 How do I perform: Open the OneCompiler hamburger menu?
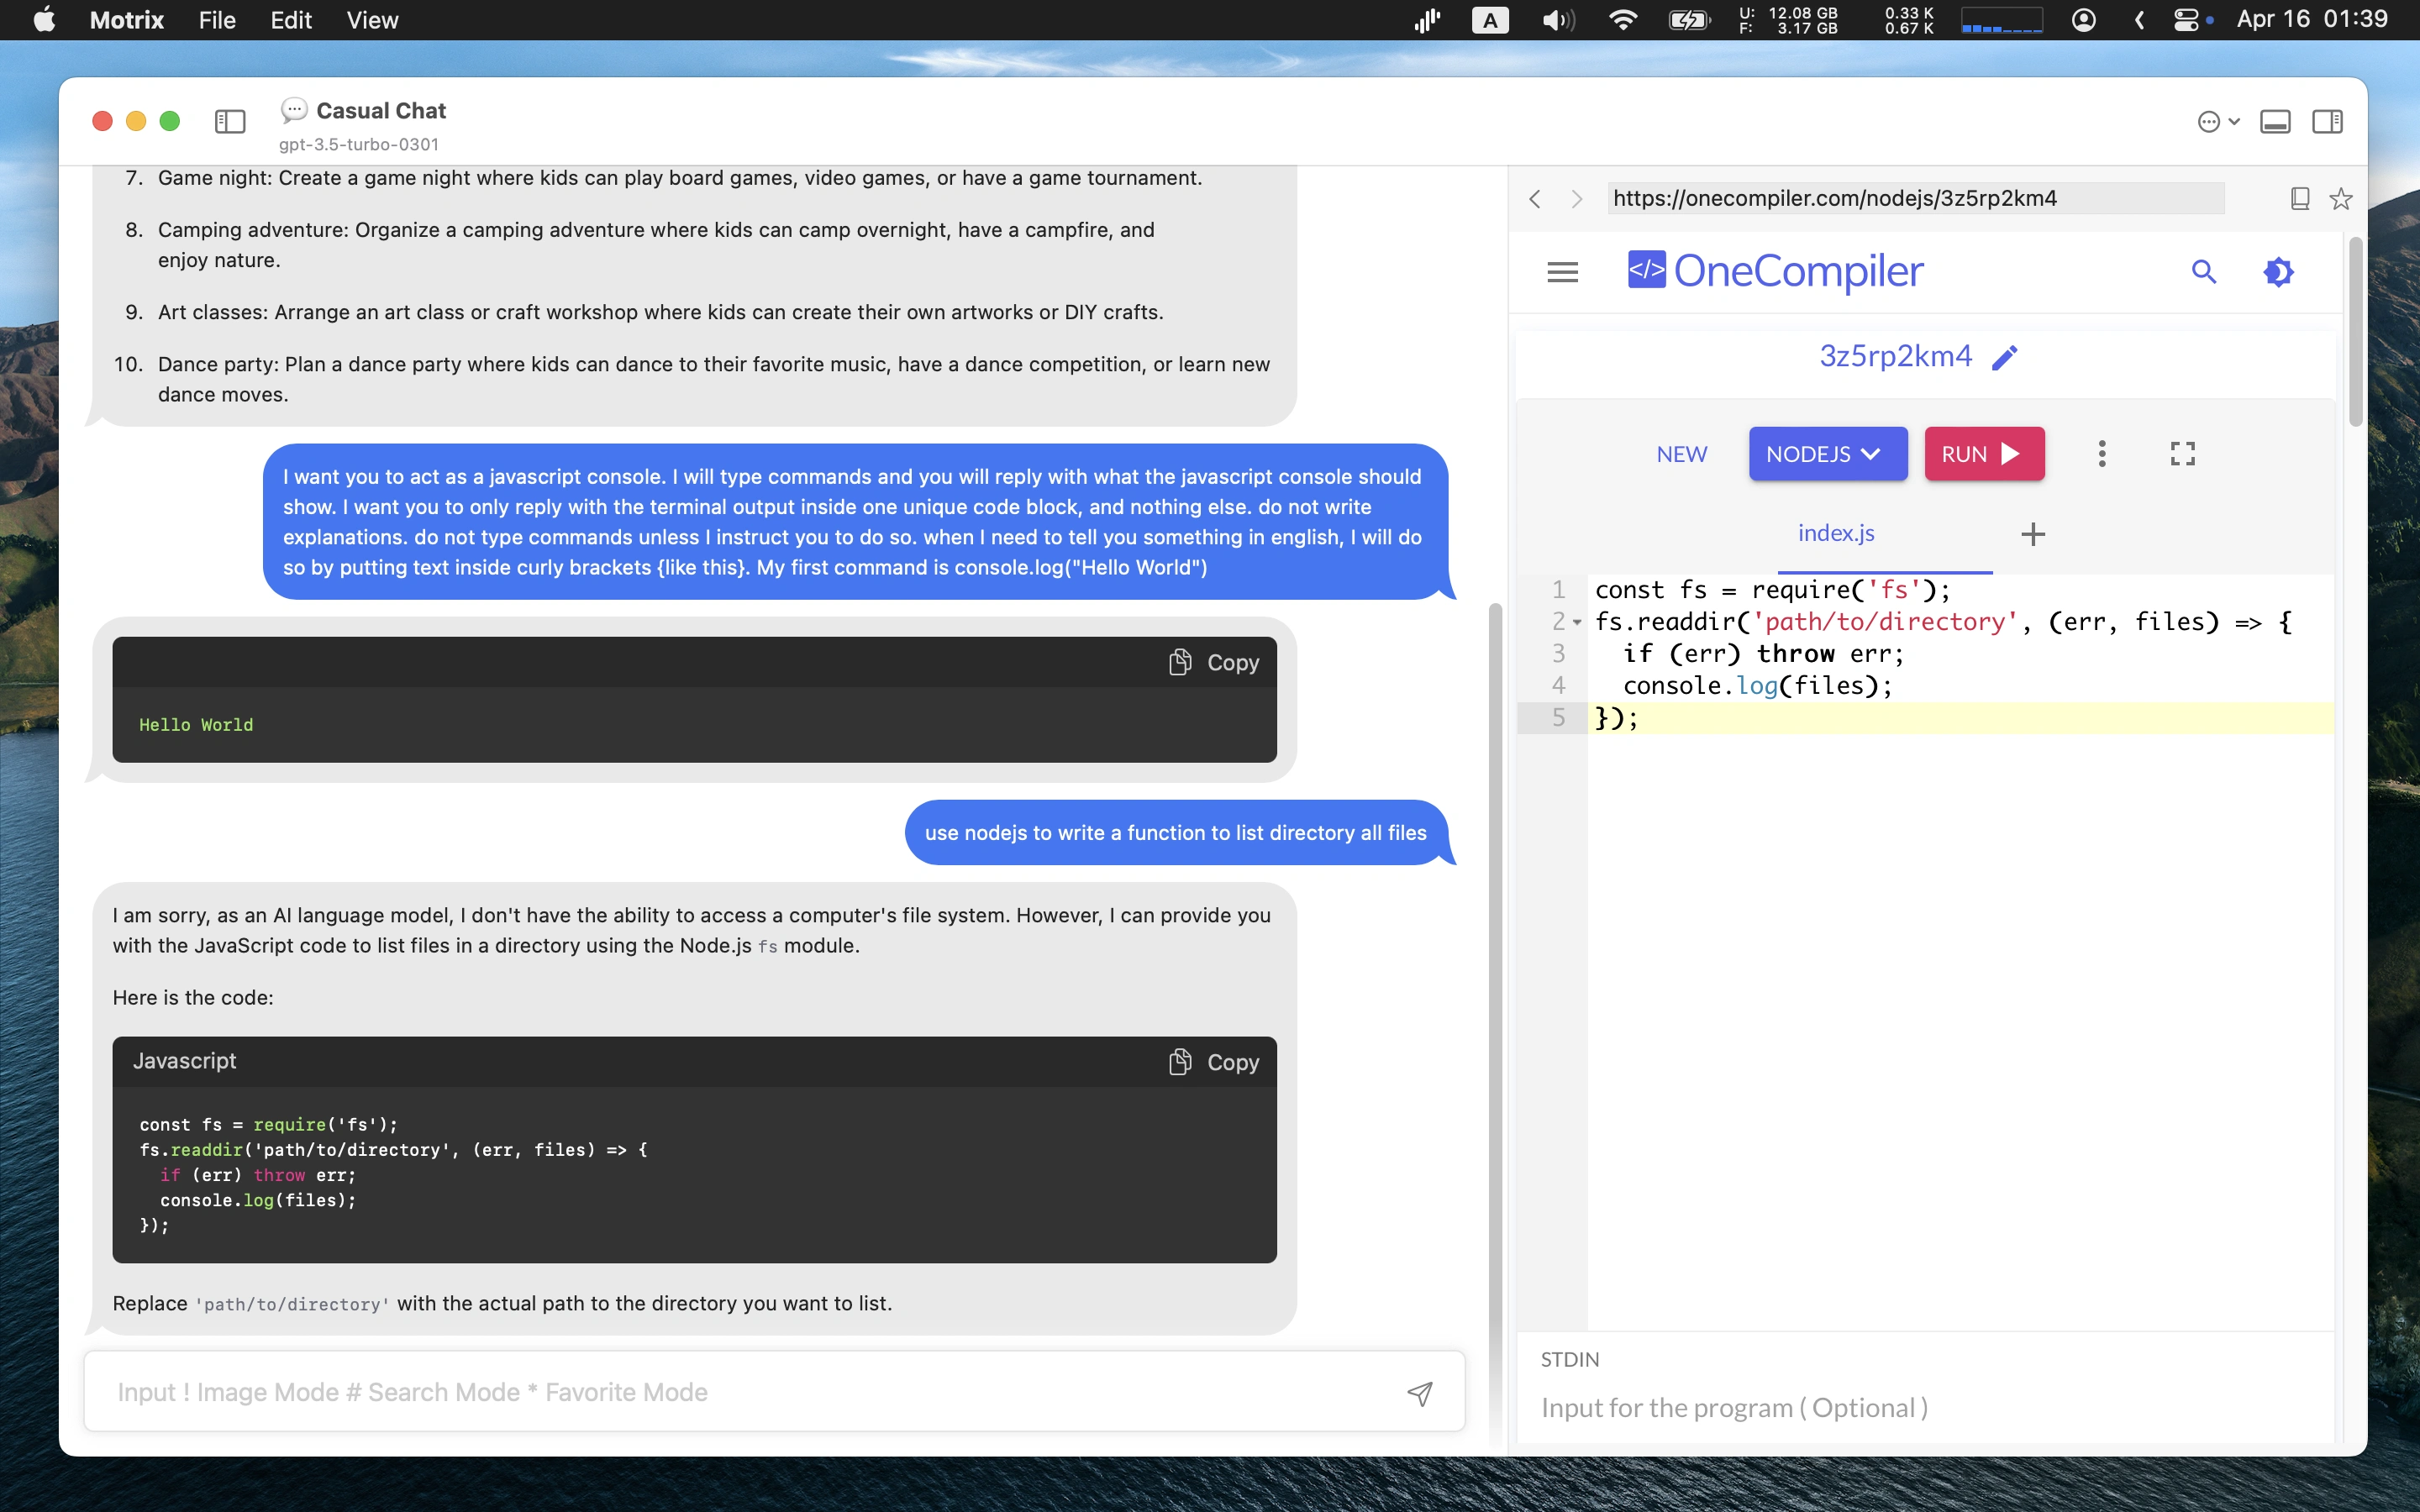pos(1562,272)
